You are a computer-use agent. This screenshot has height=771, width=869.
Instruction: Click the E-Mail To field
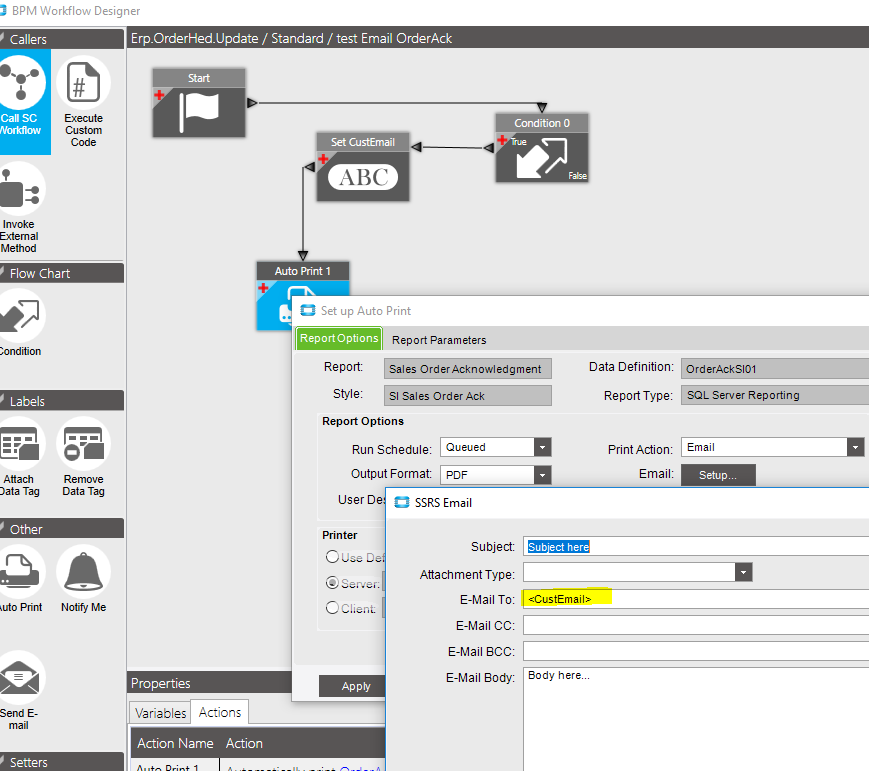click(696, 599)
